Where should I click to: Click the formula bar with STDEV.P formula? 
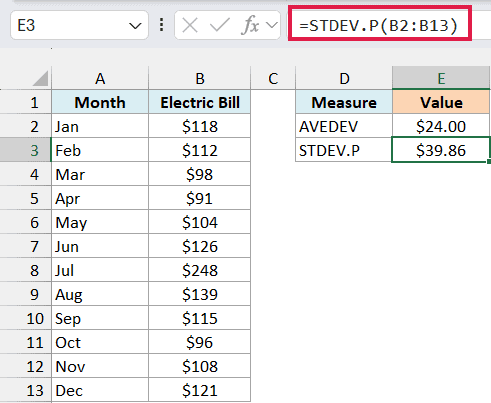pos(380,25)
